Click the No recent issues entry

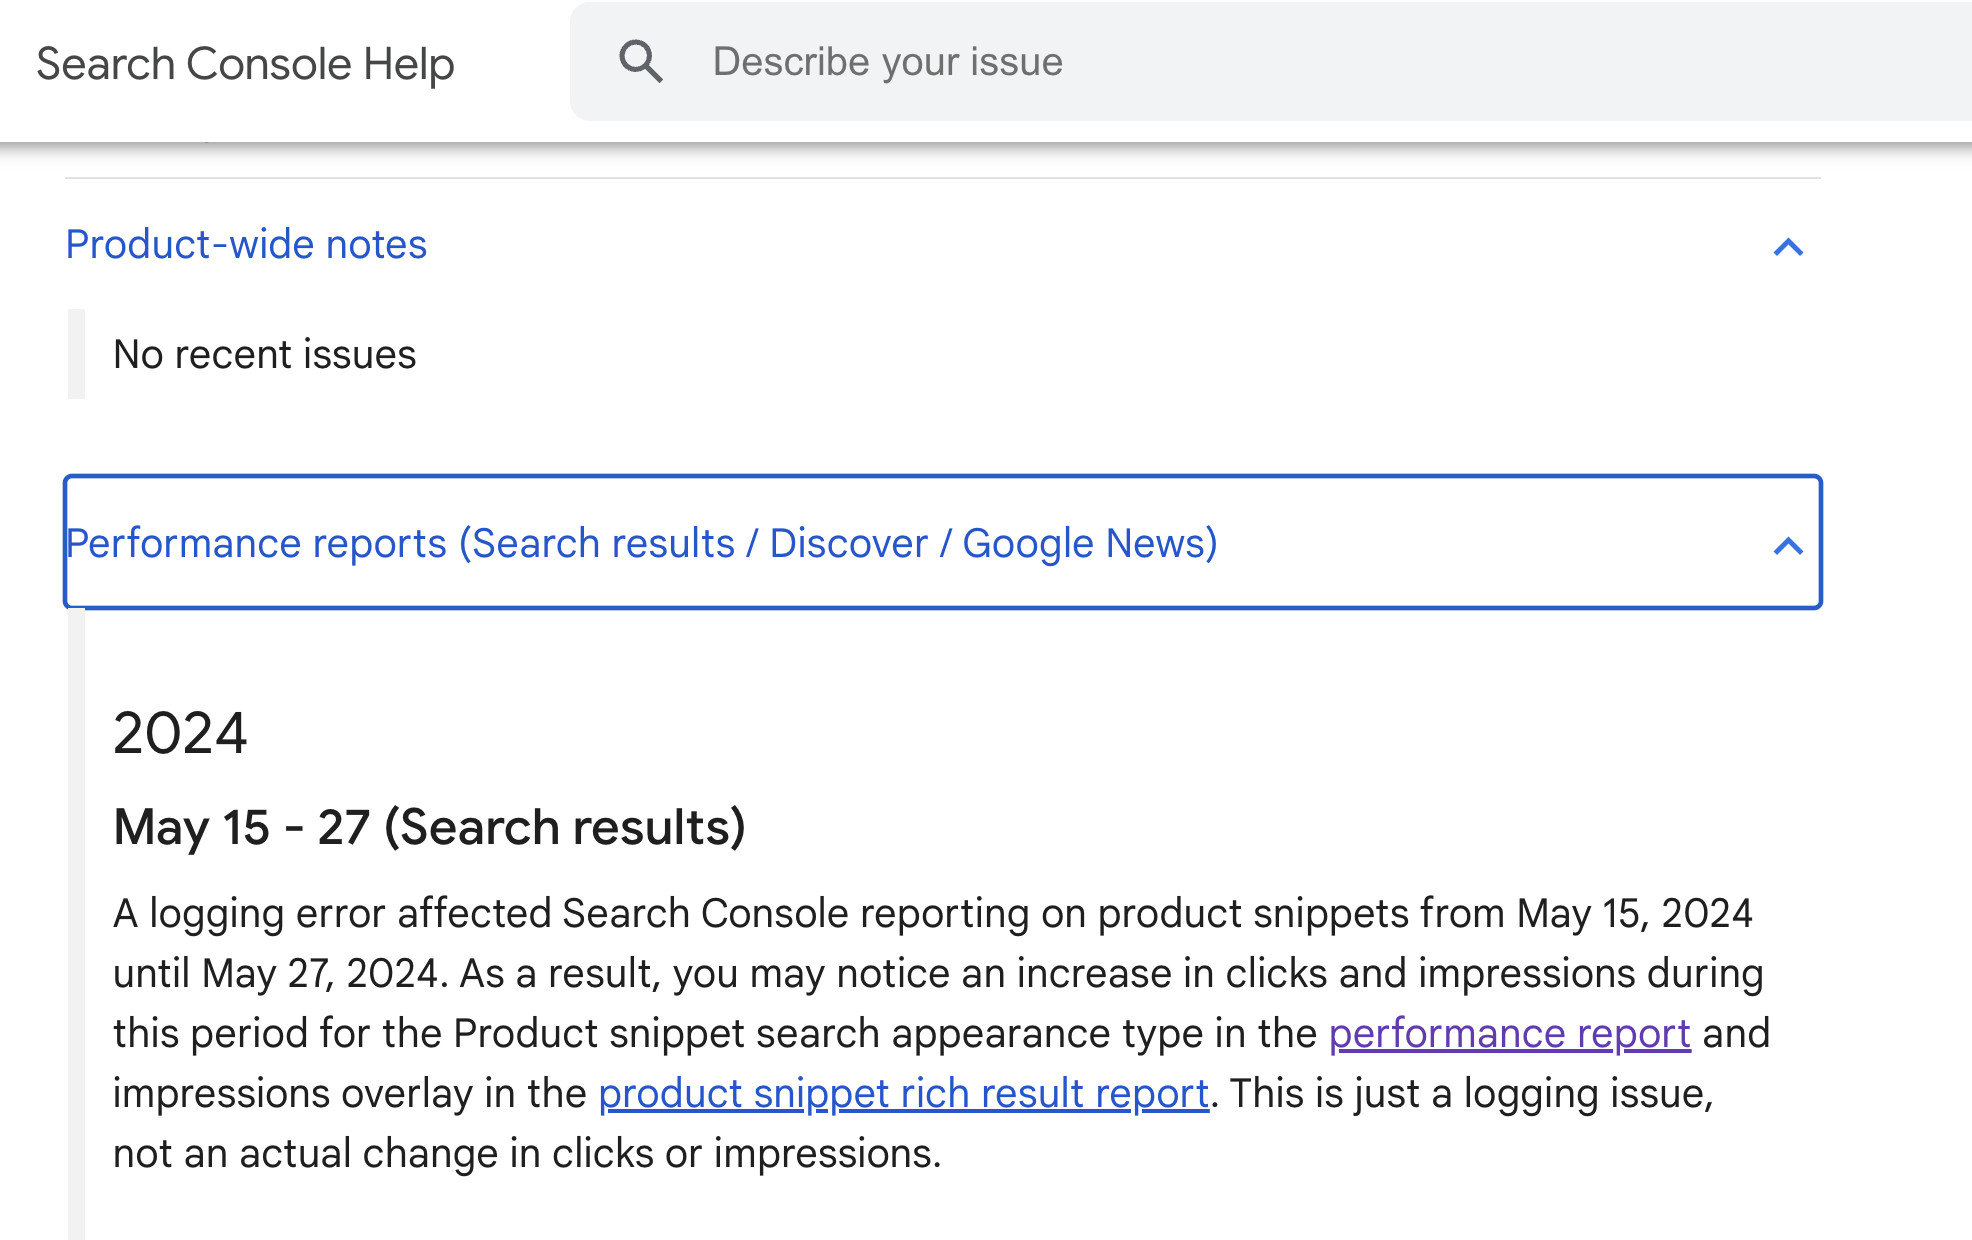click(x=264, y=353)
